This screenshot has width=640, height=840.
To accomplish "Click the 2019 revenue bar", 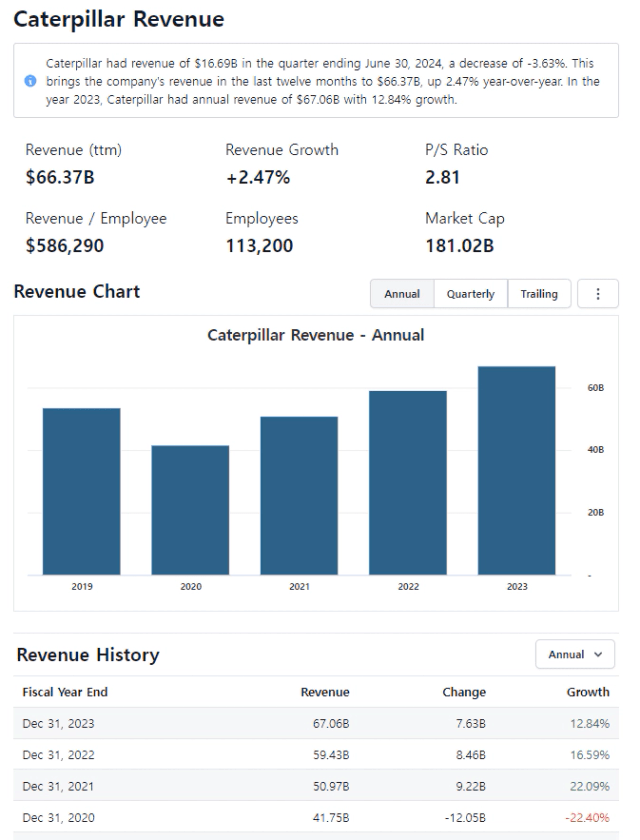I will (x=81, y=491).
